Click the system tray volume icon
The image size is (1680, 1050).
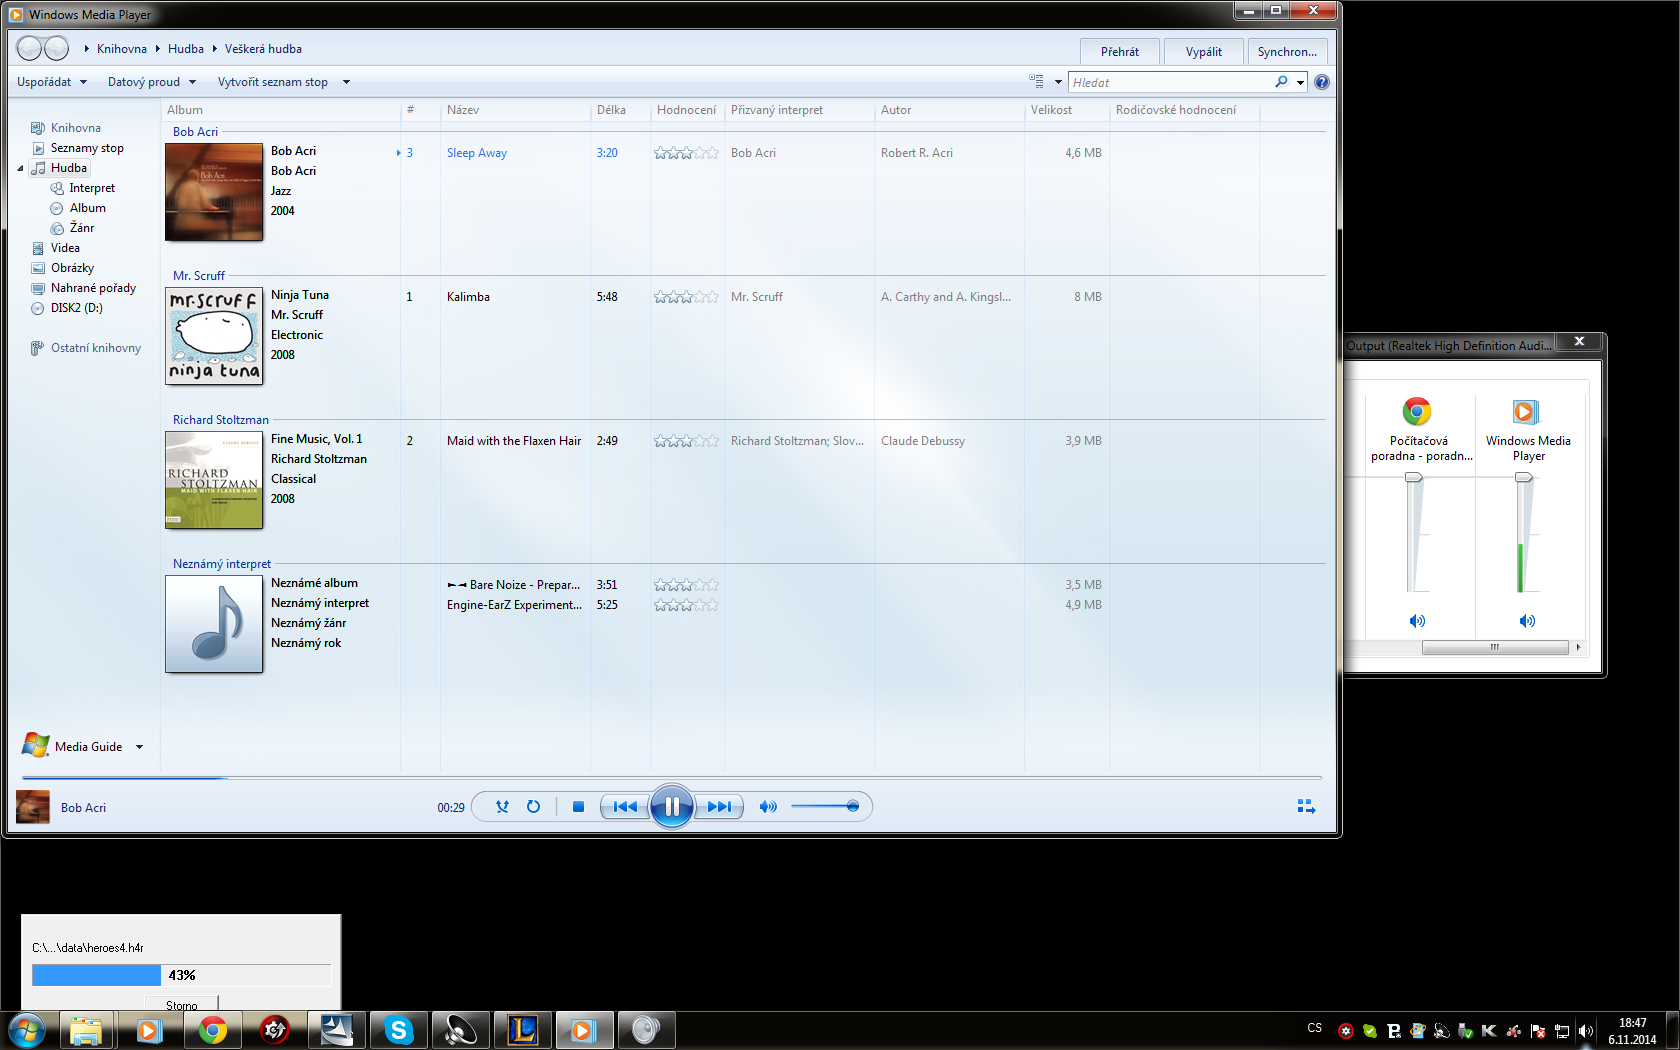tap(1585, 1031)
